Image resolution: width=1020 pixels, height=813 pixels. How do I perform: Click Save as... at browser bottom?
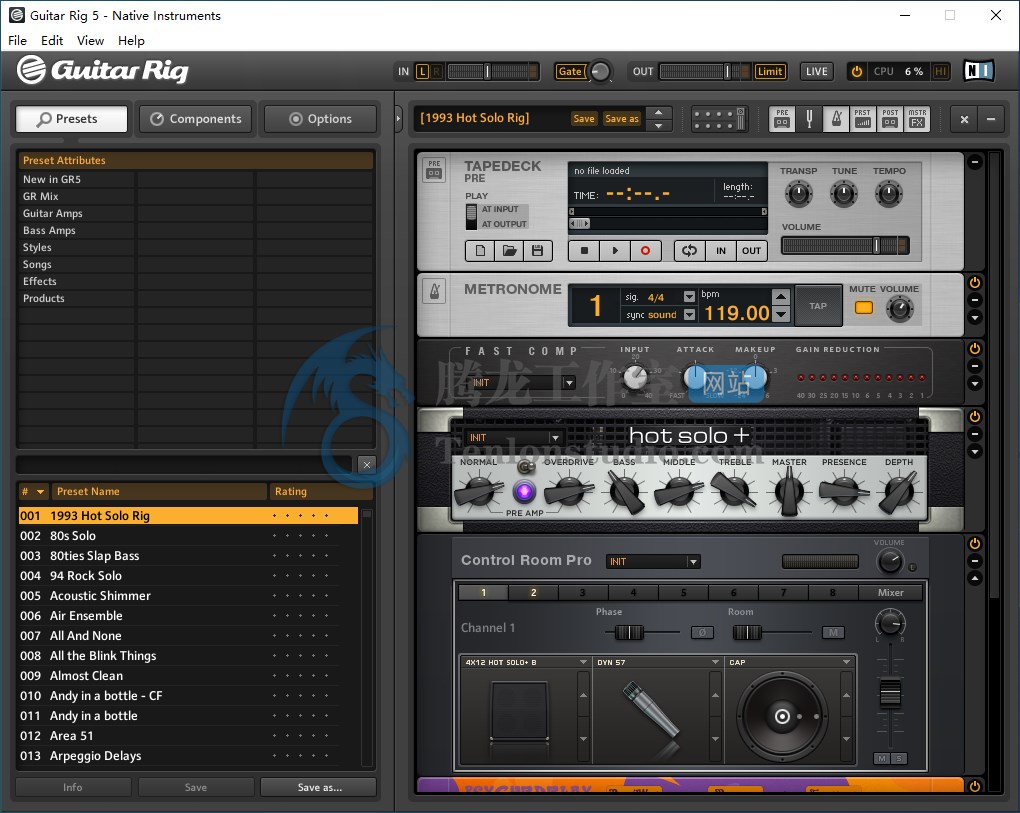click(x=319, y=787)
